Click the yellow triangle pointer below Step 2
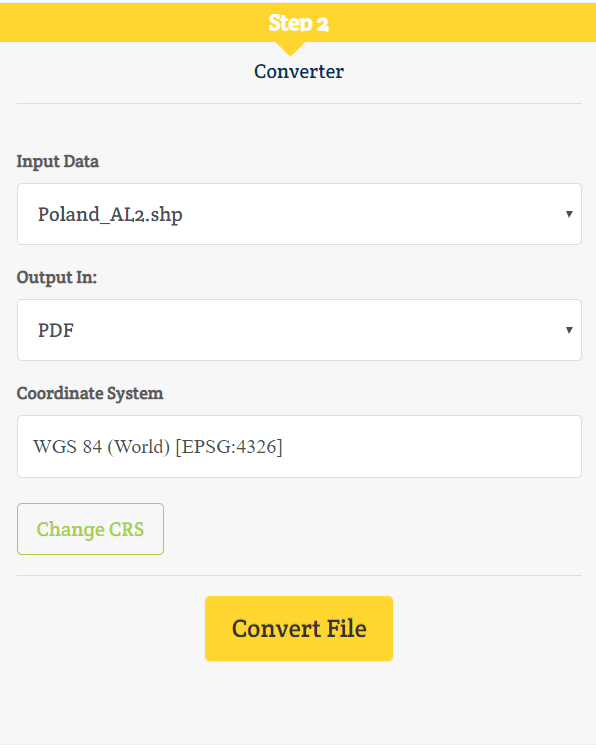Viewport: 596px width, 752px height. point(290,48)
